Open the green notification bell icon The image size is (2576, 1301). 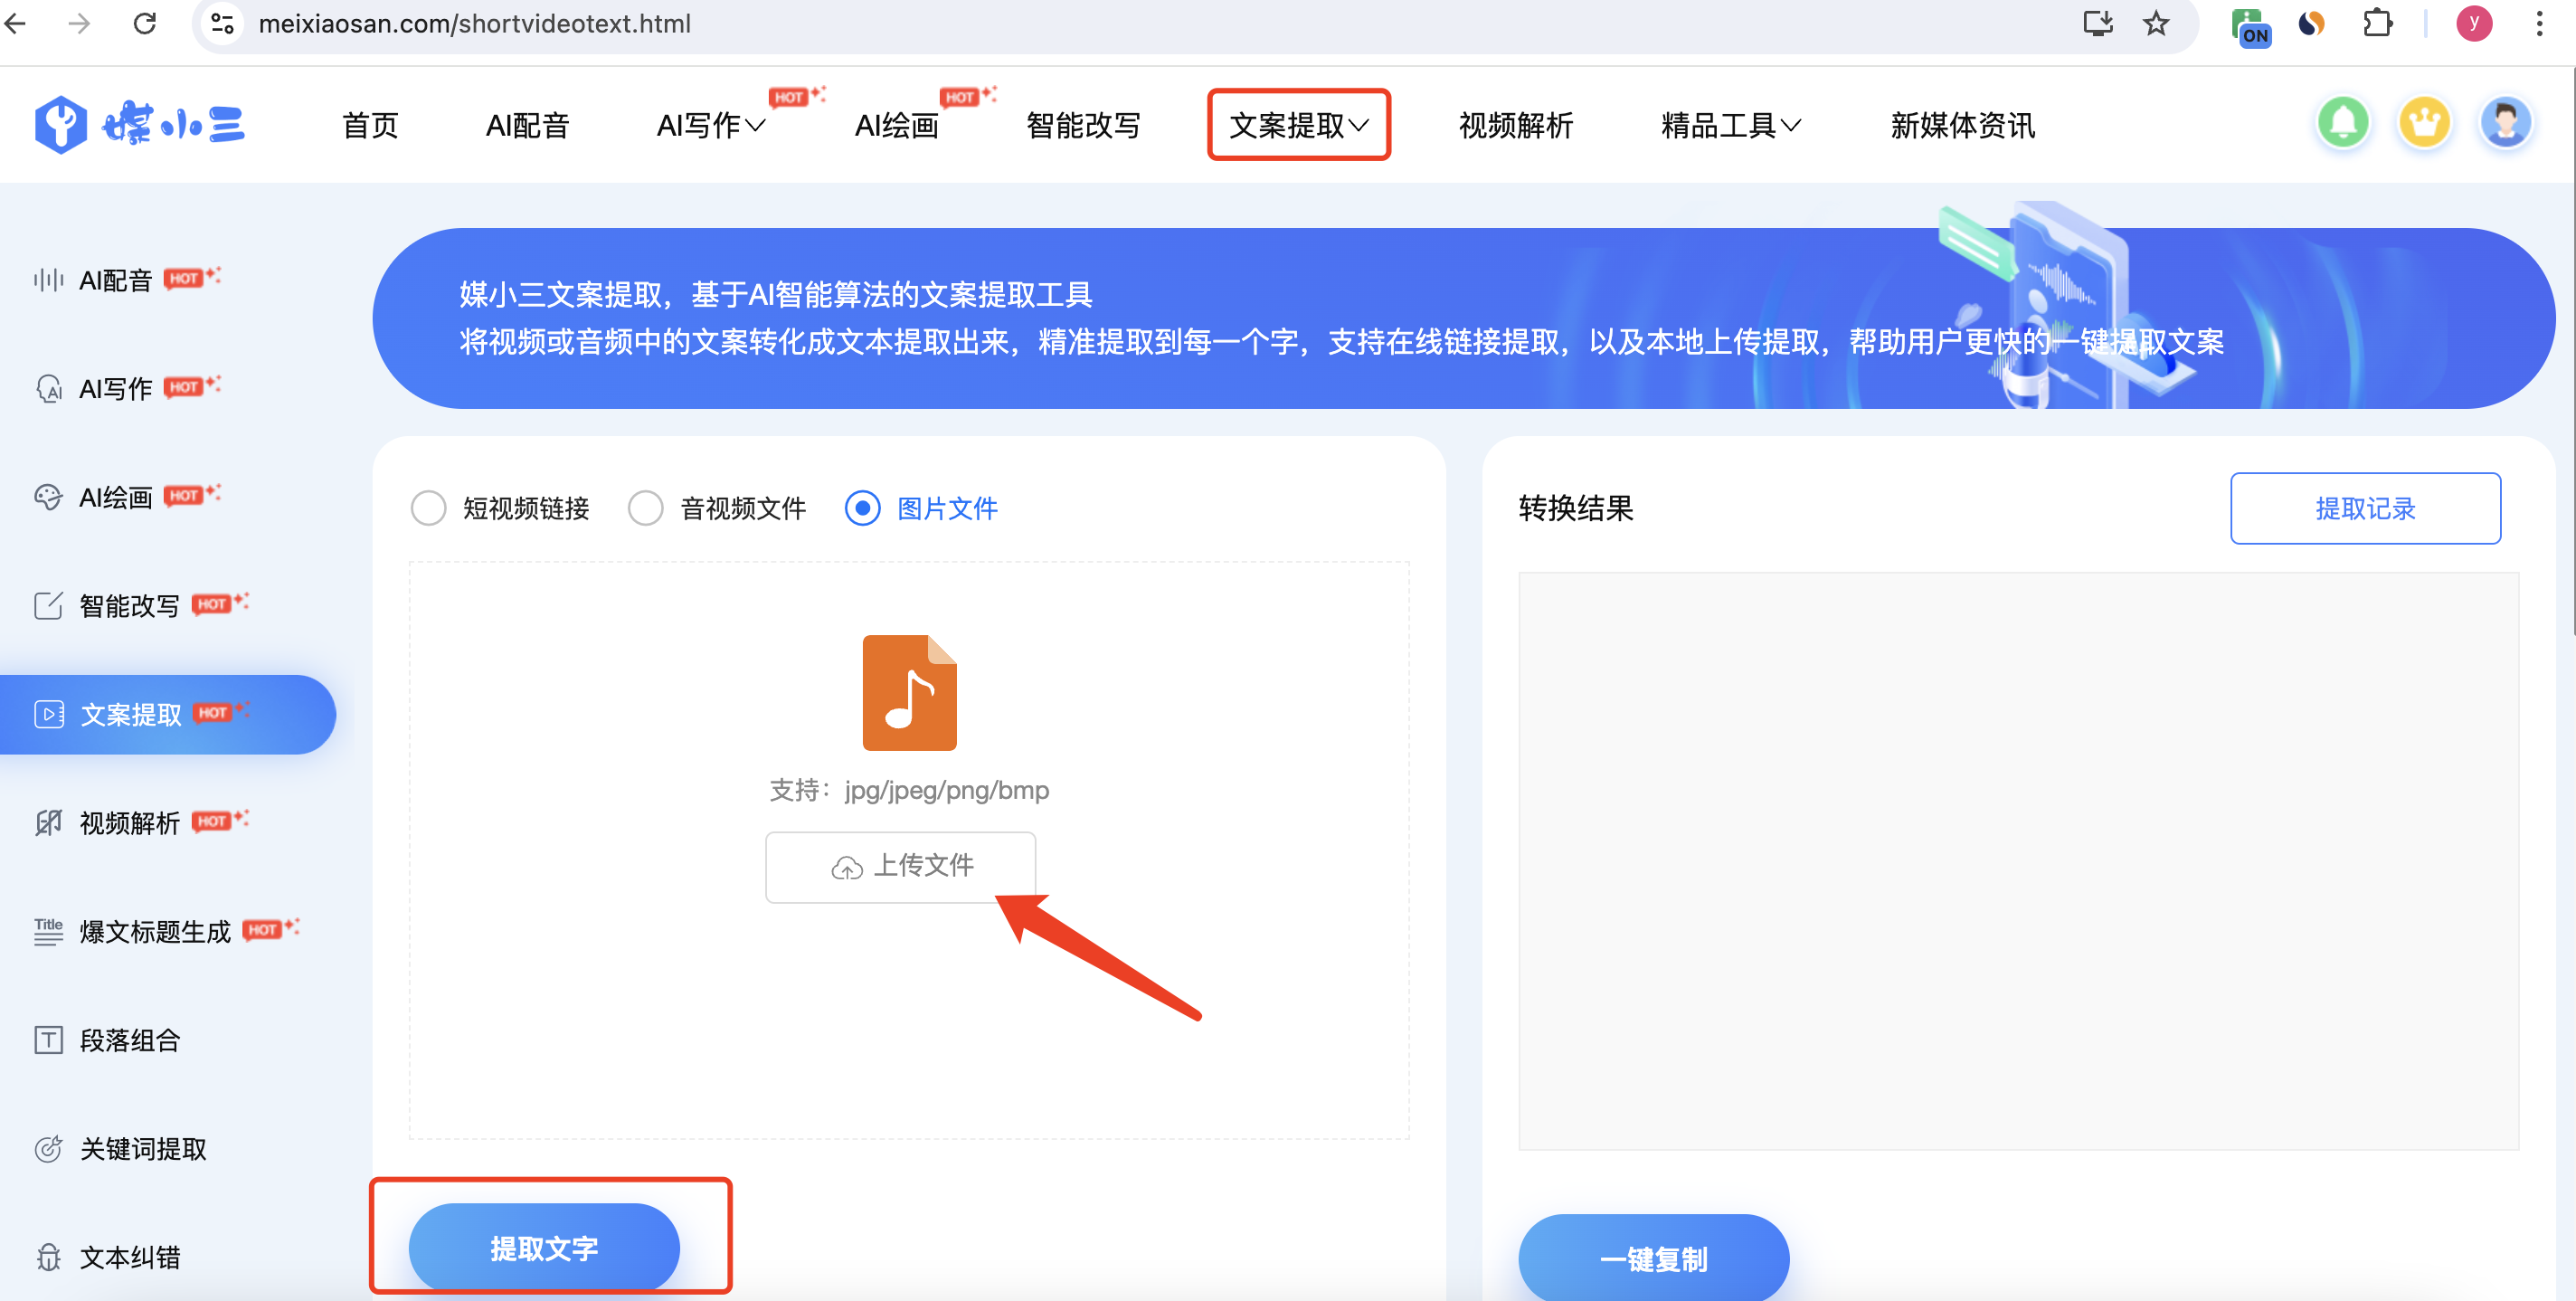coord(2343,124)
